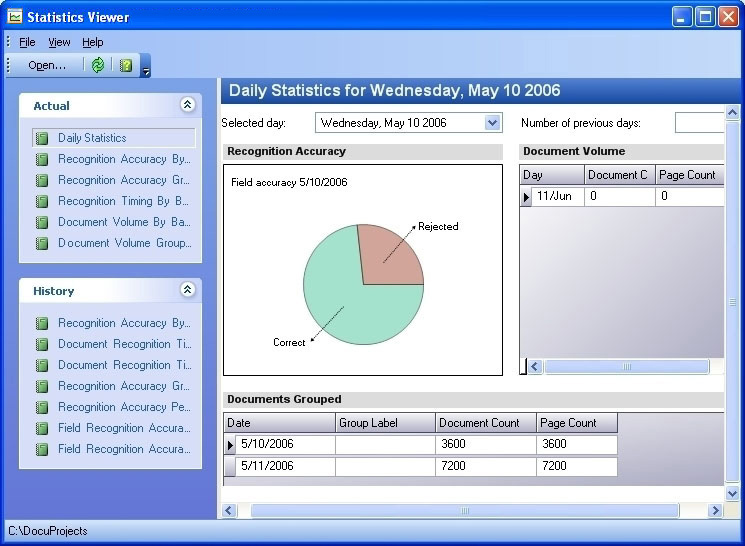Click the Recognition Timing By B... icon
The height and width of the screenshot is (546, 745).
click(42, 201)
